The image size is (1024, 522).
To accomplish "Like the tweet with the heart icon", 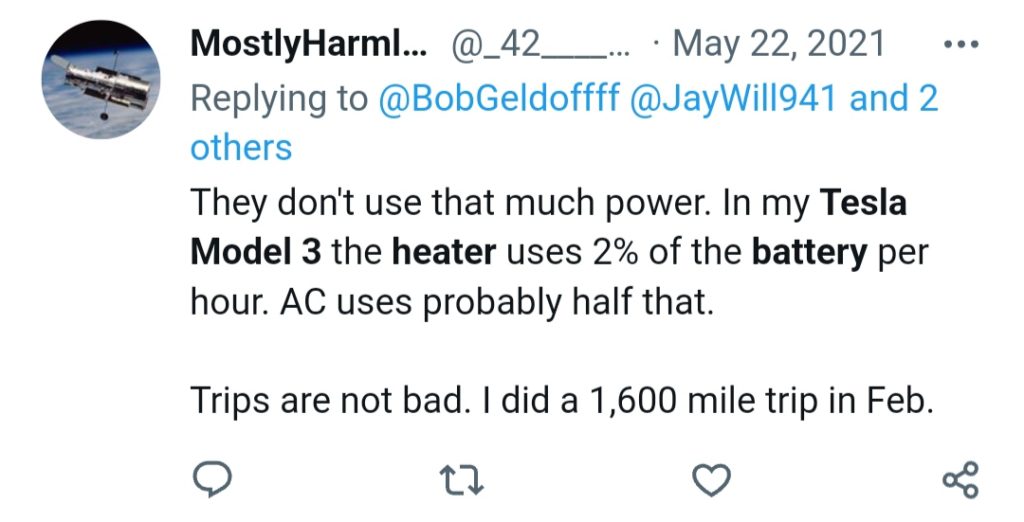I will pos(712,481).
